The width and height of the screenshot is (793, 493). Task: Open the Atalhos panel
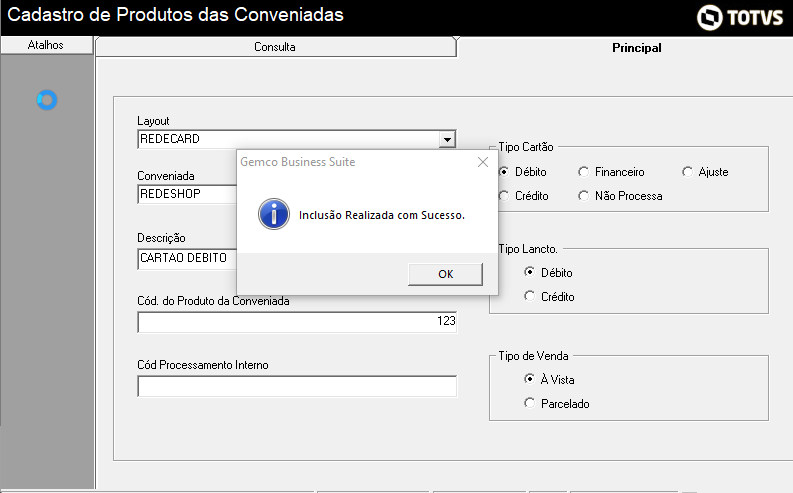tap(46, 45)
